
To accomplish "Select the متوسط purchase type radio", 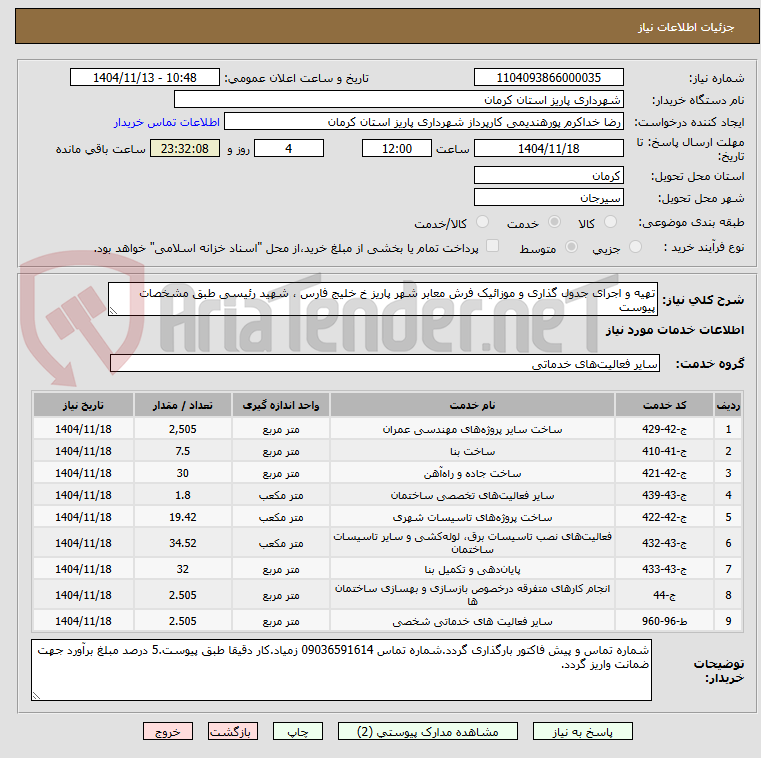I will (572, 247).
